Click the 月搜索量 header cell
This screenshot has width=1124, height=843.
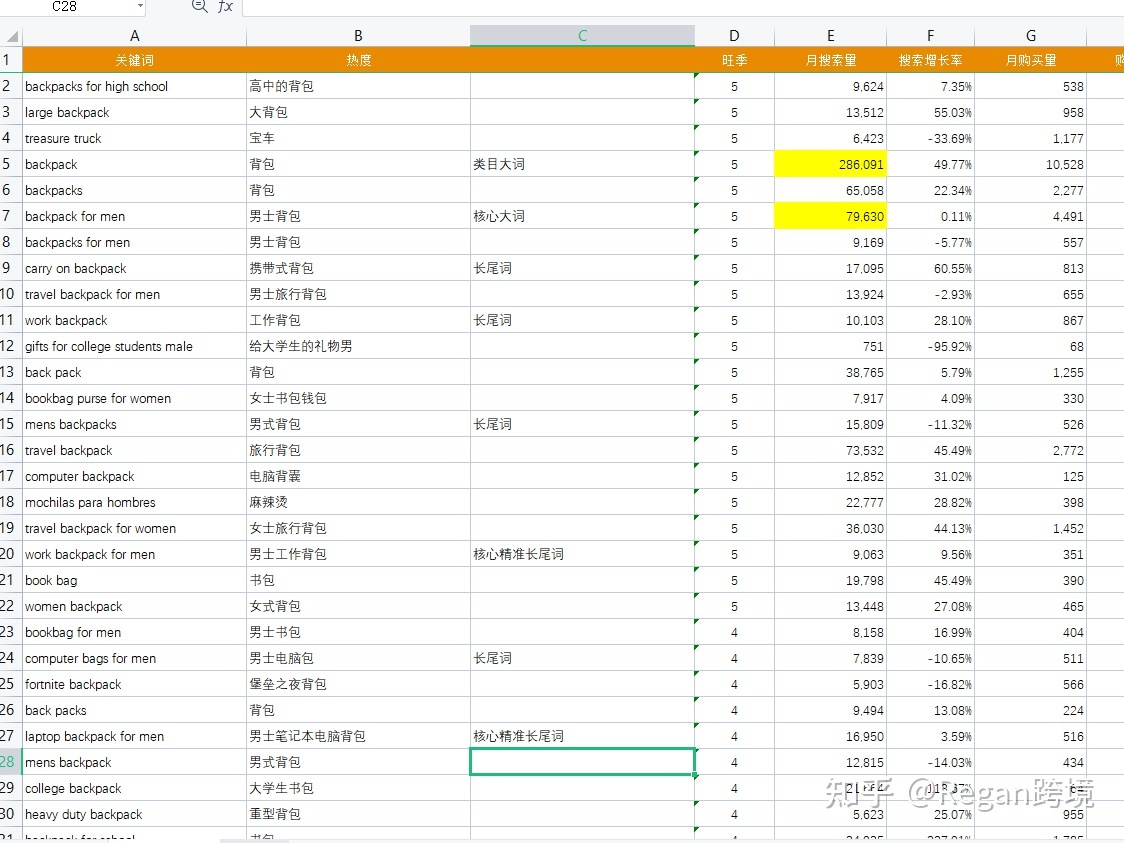[x=830, y=60]
